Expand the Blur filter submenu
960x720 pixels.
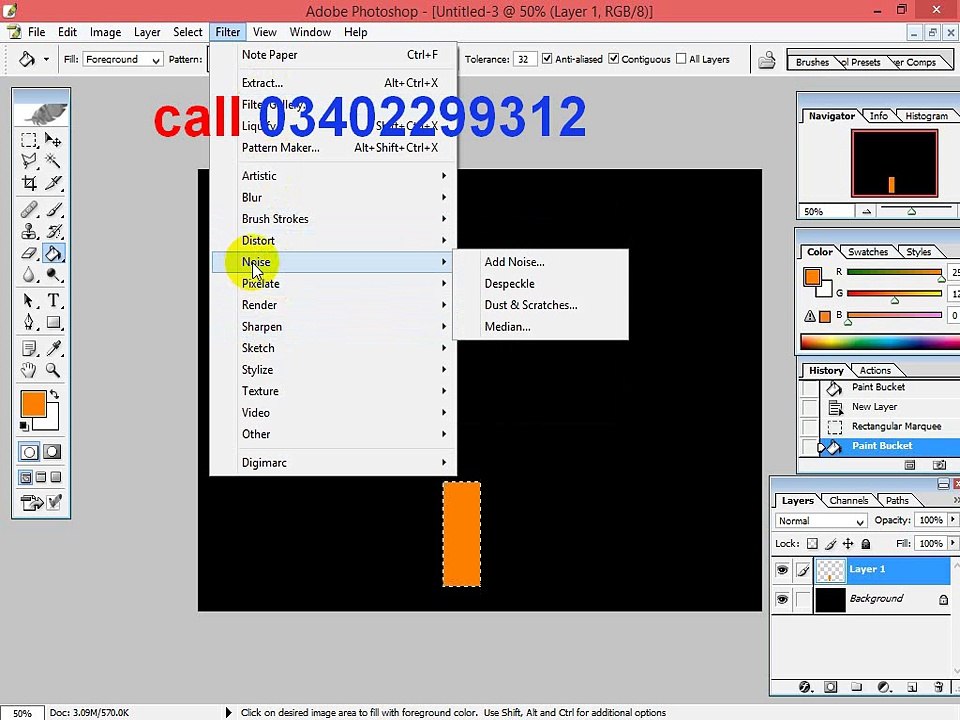(x=334, y=197)
